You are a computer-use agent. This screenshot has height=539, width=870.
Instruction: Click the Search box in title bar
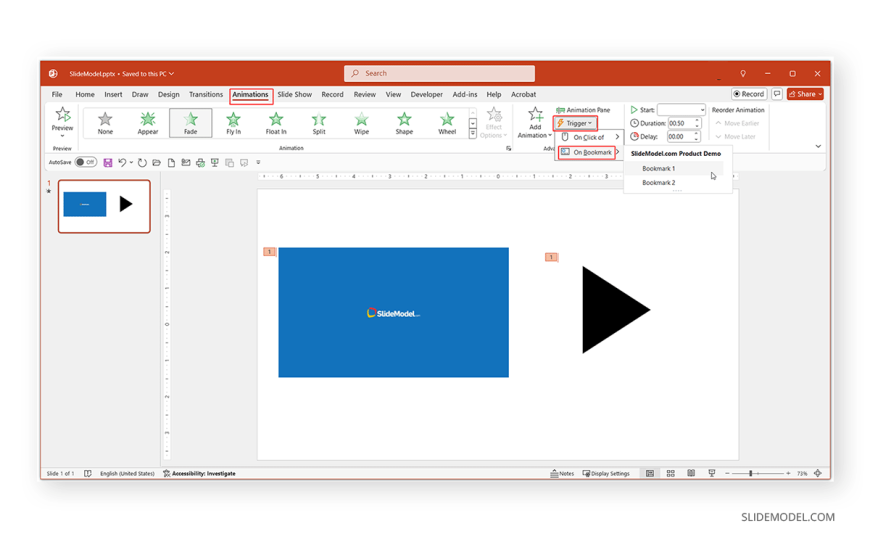(x=439, y=73)
